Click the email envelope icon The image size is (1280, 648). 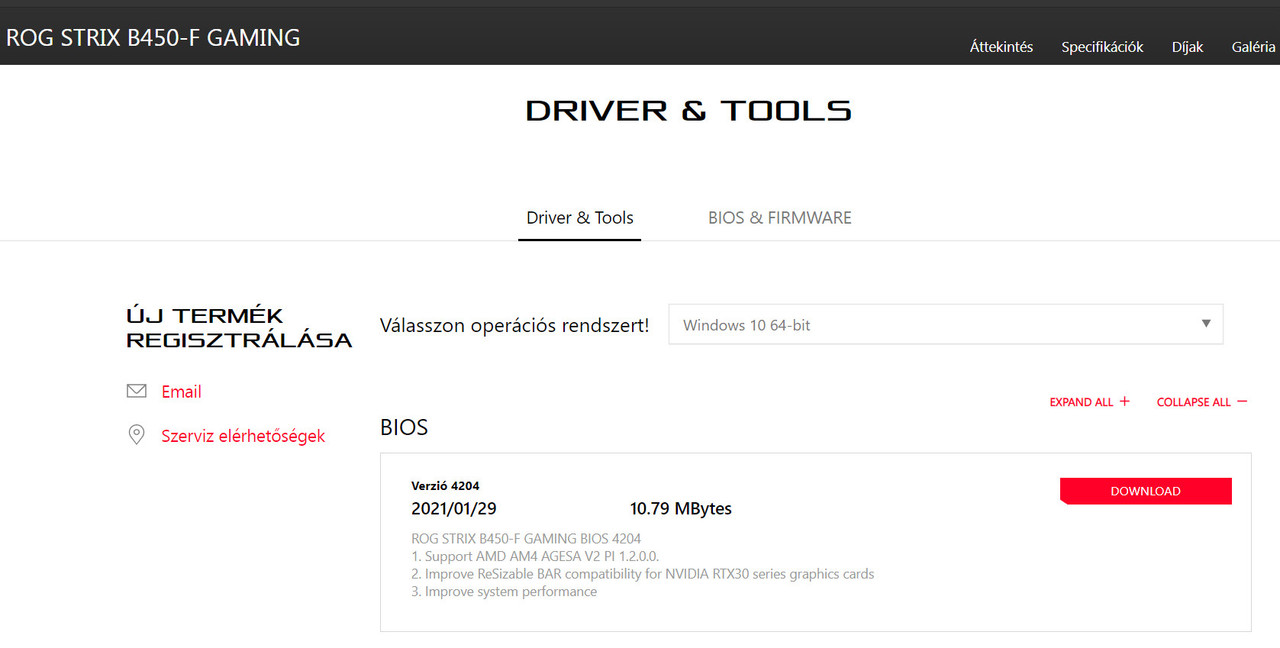click(x=137, y=391)
